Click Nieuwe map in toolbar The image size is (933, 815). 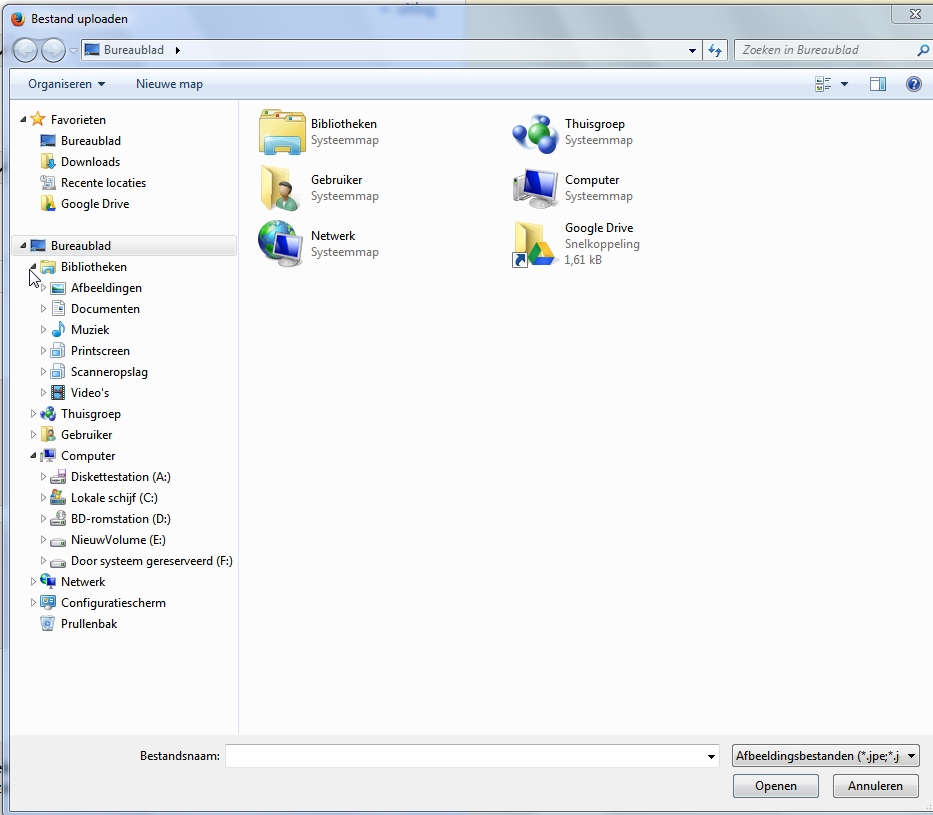point(169,84)
